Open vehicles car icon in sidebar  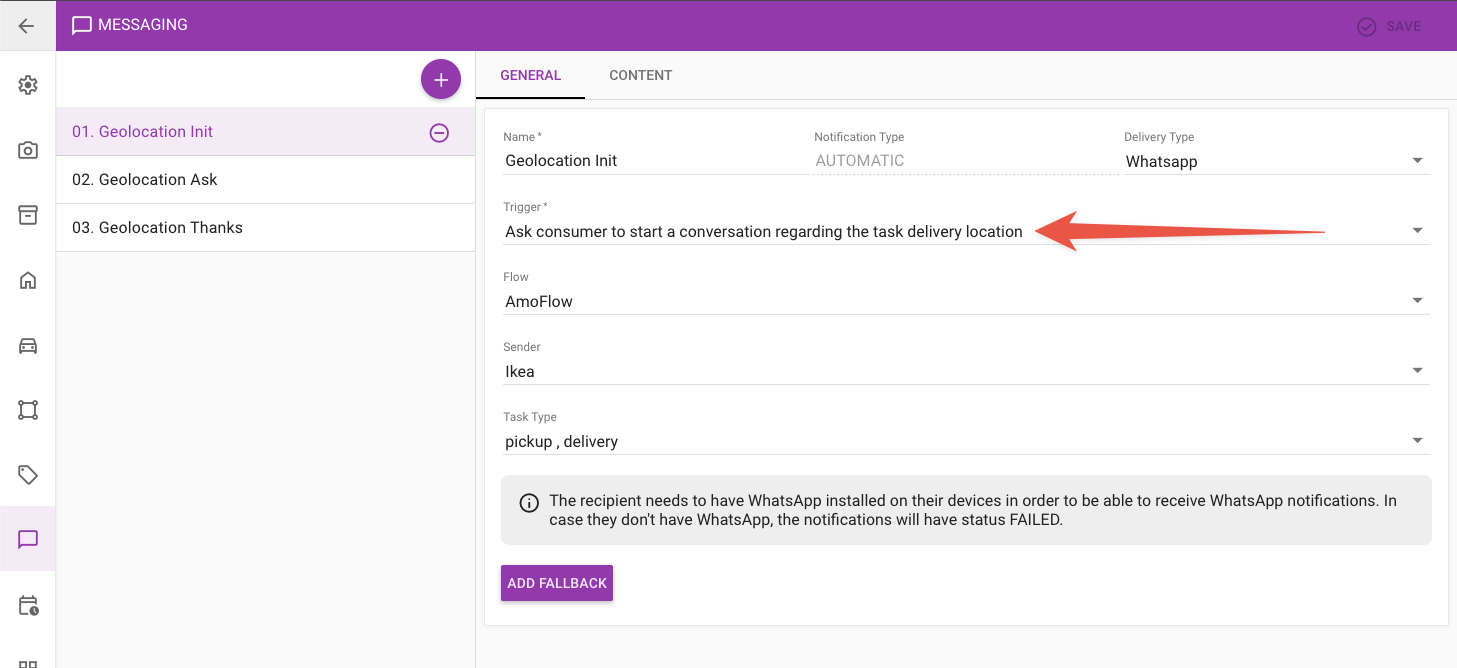[x=28, y=345]
